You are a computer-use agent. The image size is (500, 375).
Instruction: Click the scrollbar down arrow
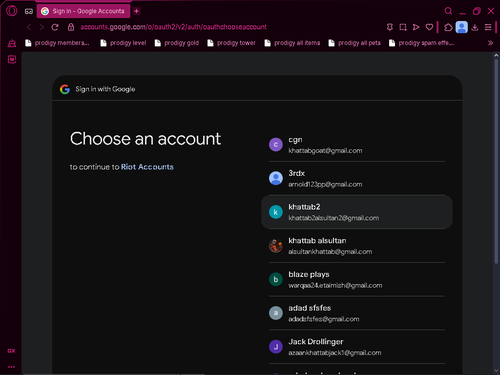(x=496, y=370)
